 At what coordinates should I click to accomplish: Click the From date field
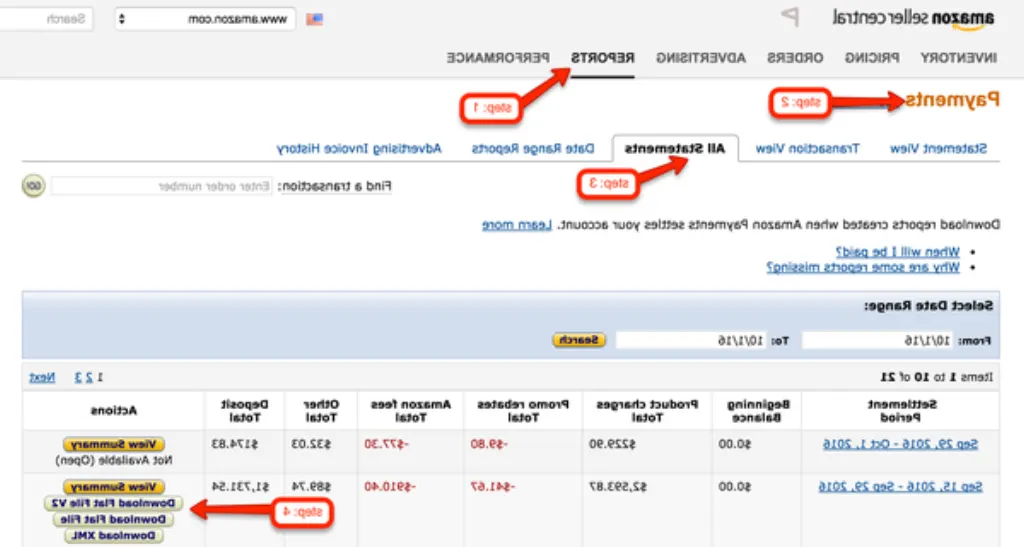876,341
